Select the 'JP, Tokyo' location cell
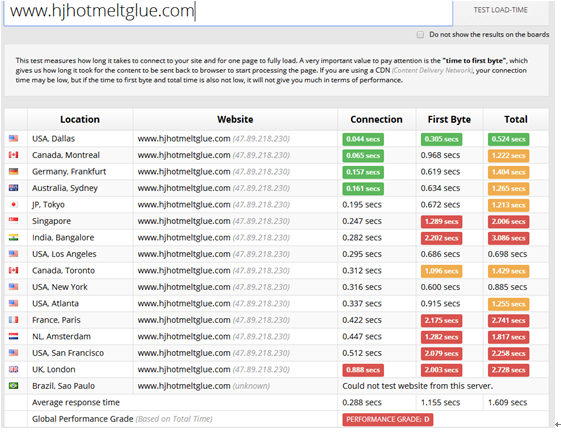561x432 pixels. coord(80,204)
